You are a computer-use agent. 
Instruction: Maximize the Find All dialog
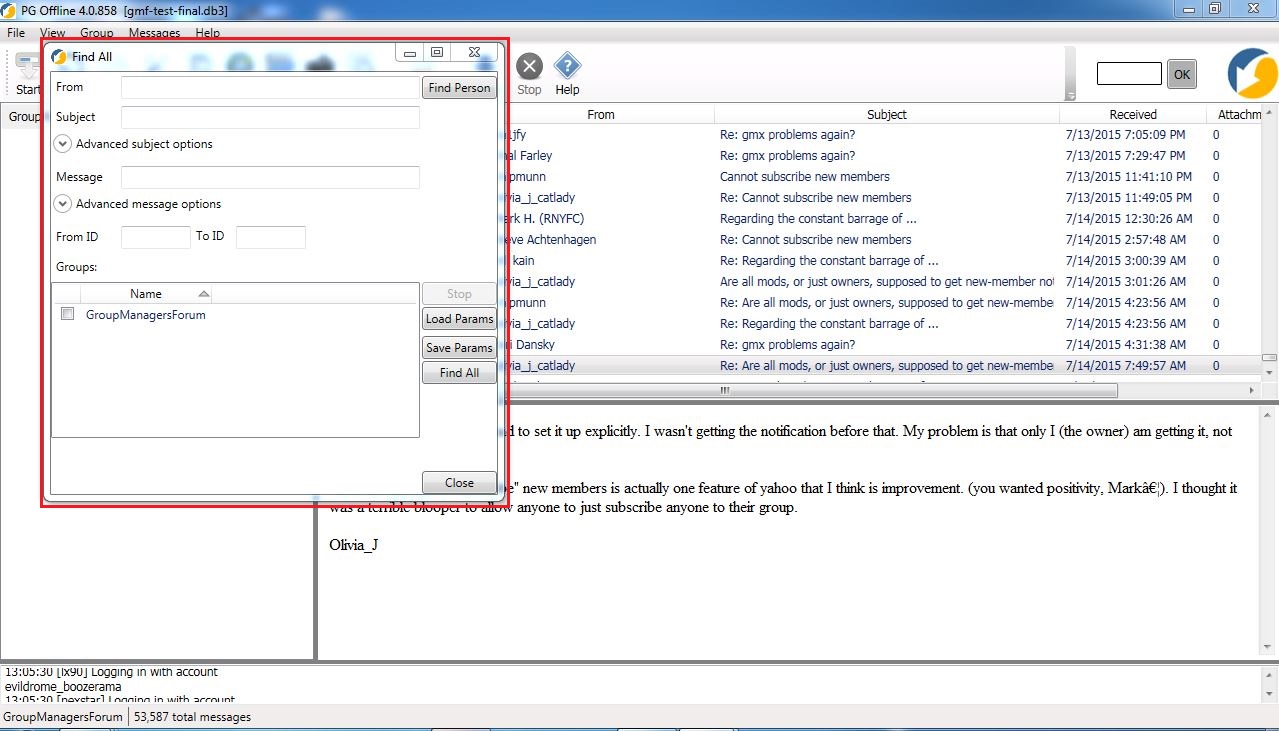point(437,53)
